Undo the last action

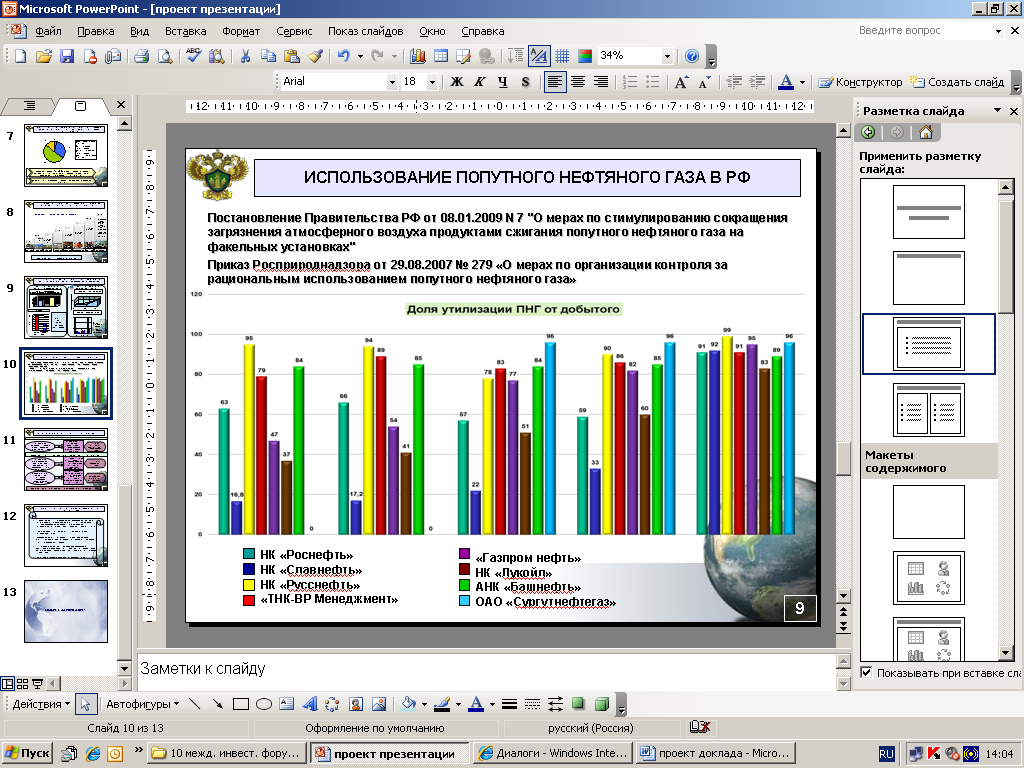pos(344,56)
